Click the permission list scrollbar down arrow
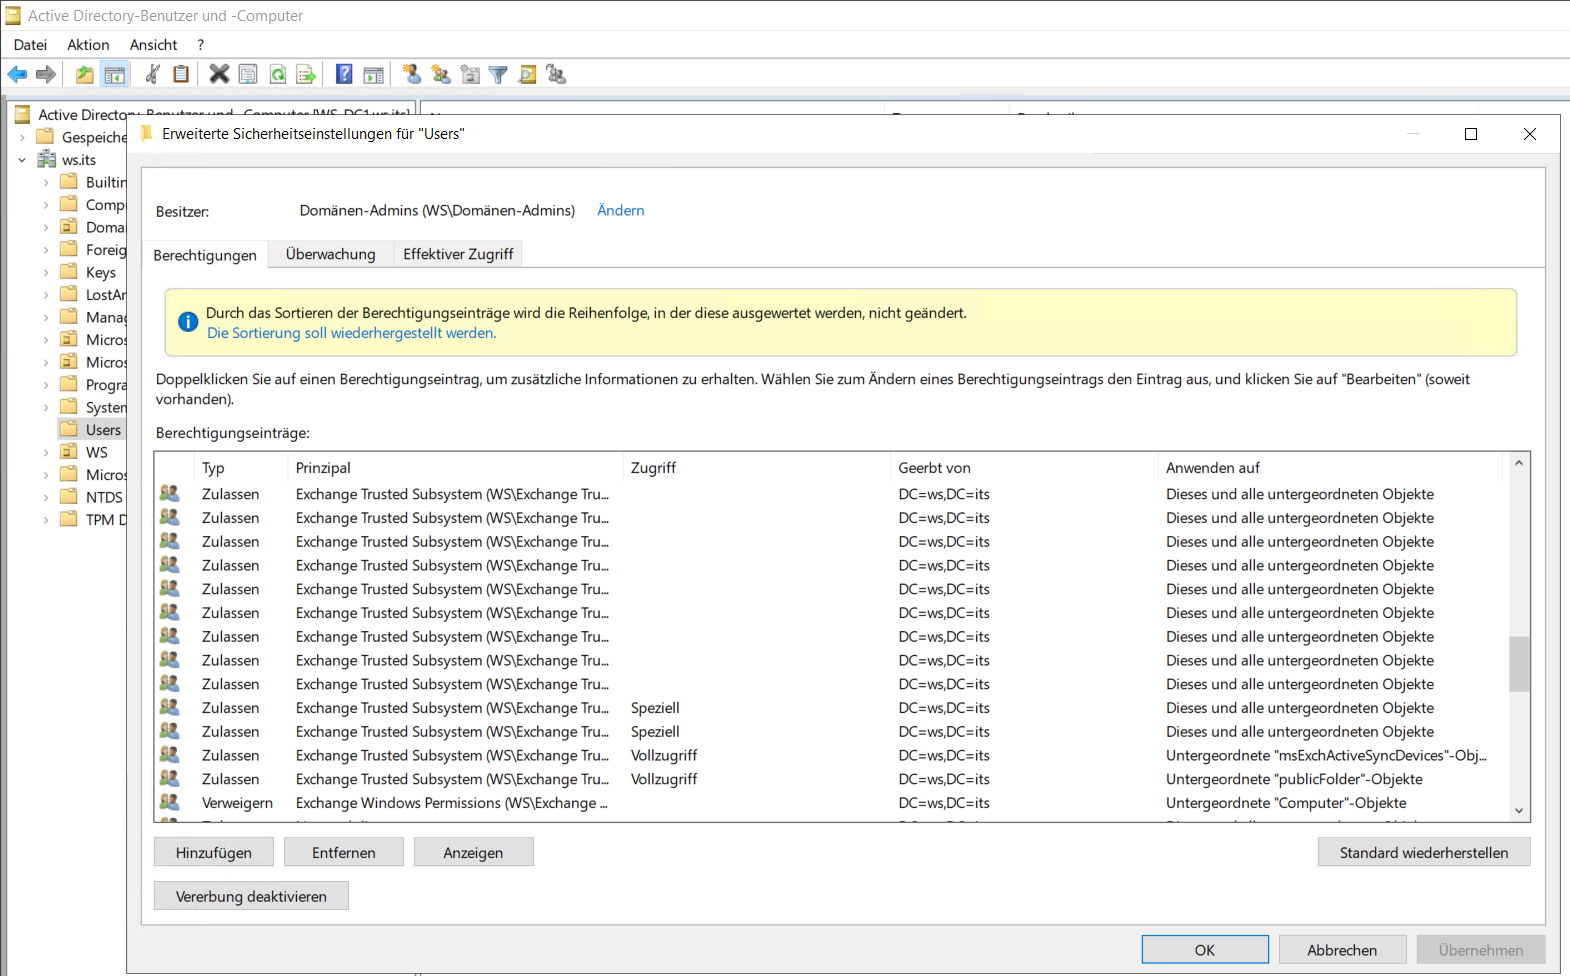This screenshot has height=976, width=1570. (1519, 811)
